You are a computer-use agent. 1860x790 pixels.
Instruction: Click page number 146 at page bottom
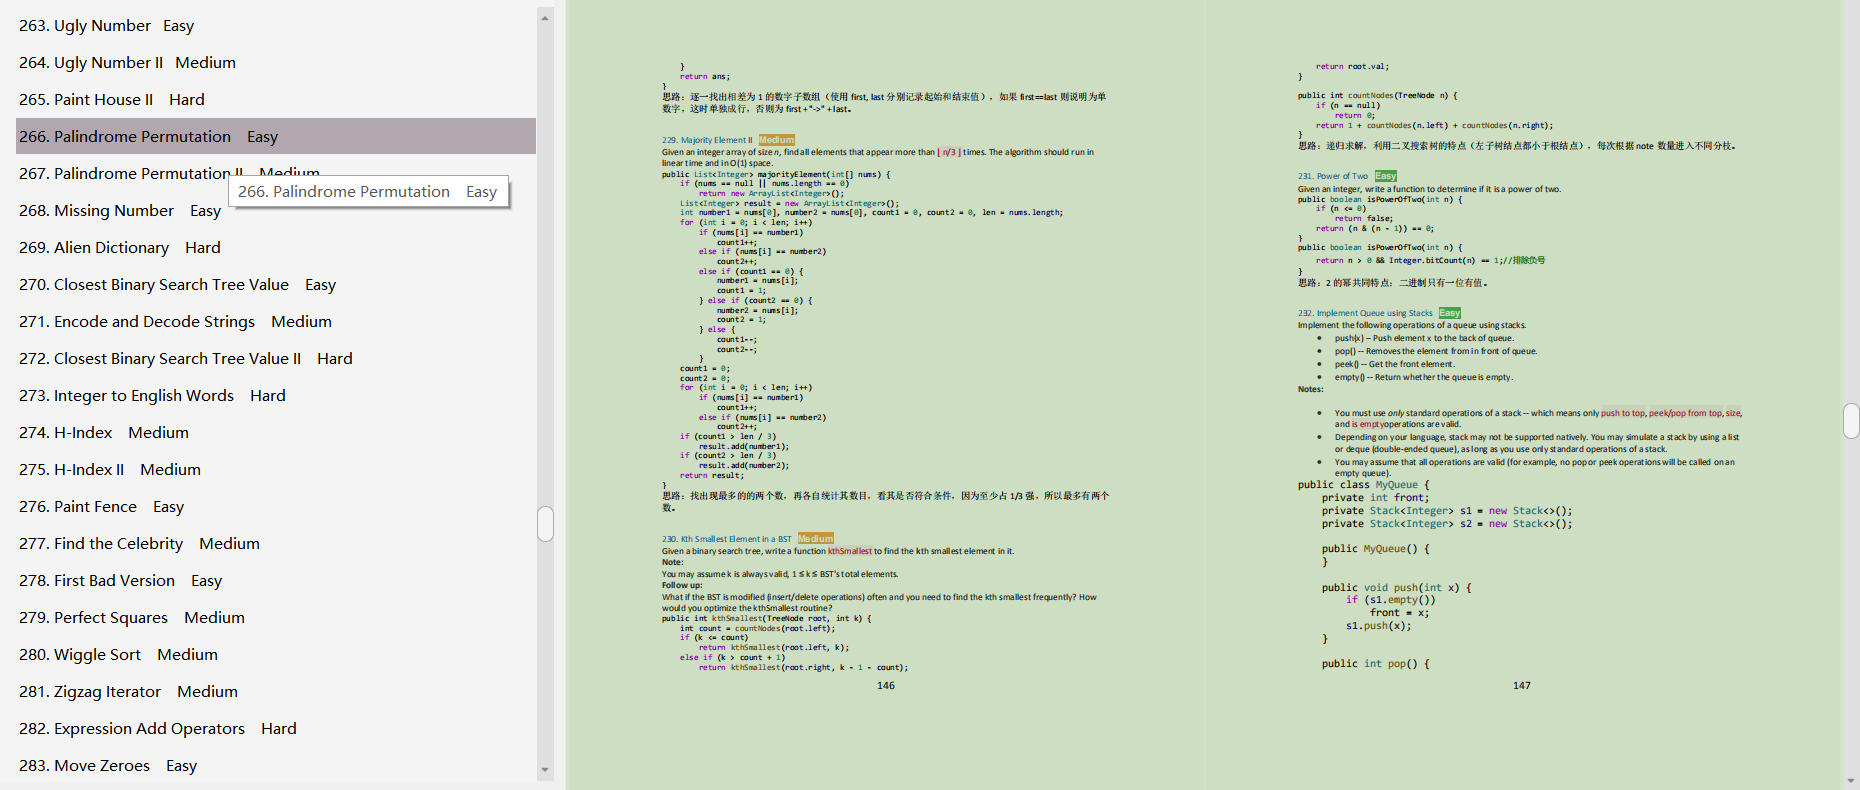click(x=886, y=686)
